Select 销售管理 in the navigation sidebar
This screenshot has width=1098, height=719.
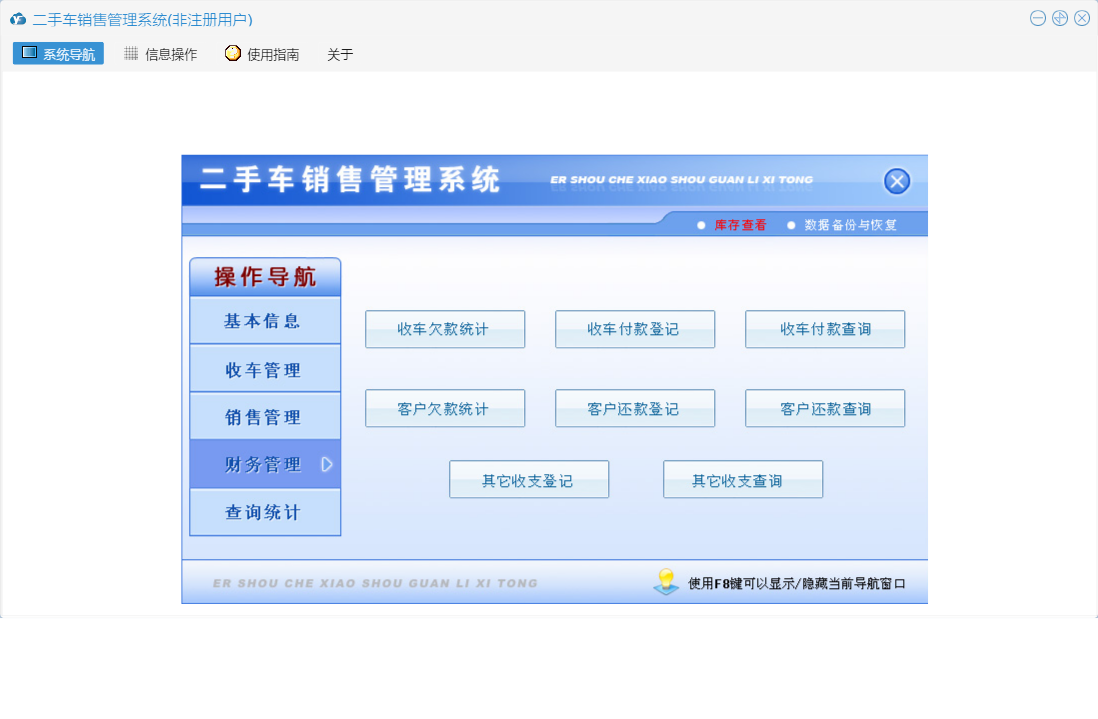[x=265, y=417]
